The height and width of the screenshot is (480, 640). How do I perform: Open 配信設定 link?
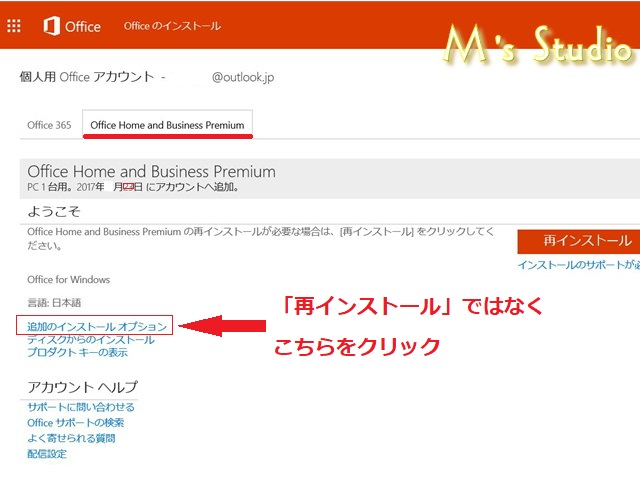(47, 453)
